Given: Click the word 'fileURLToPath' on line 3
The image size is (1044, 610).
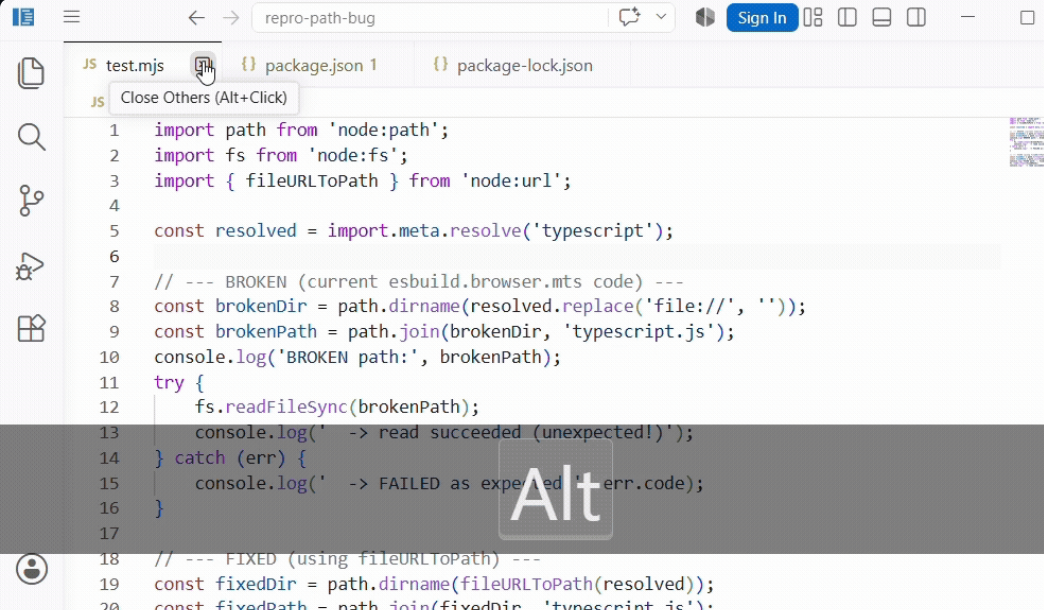Looking at the screenshot, I should tap(312, 181).
